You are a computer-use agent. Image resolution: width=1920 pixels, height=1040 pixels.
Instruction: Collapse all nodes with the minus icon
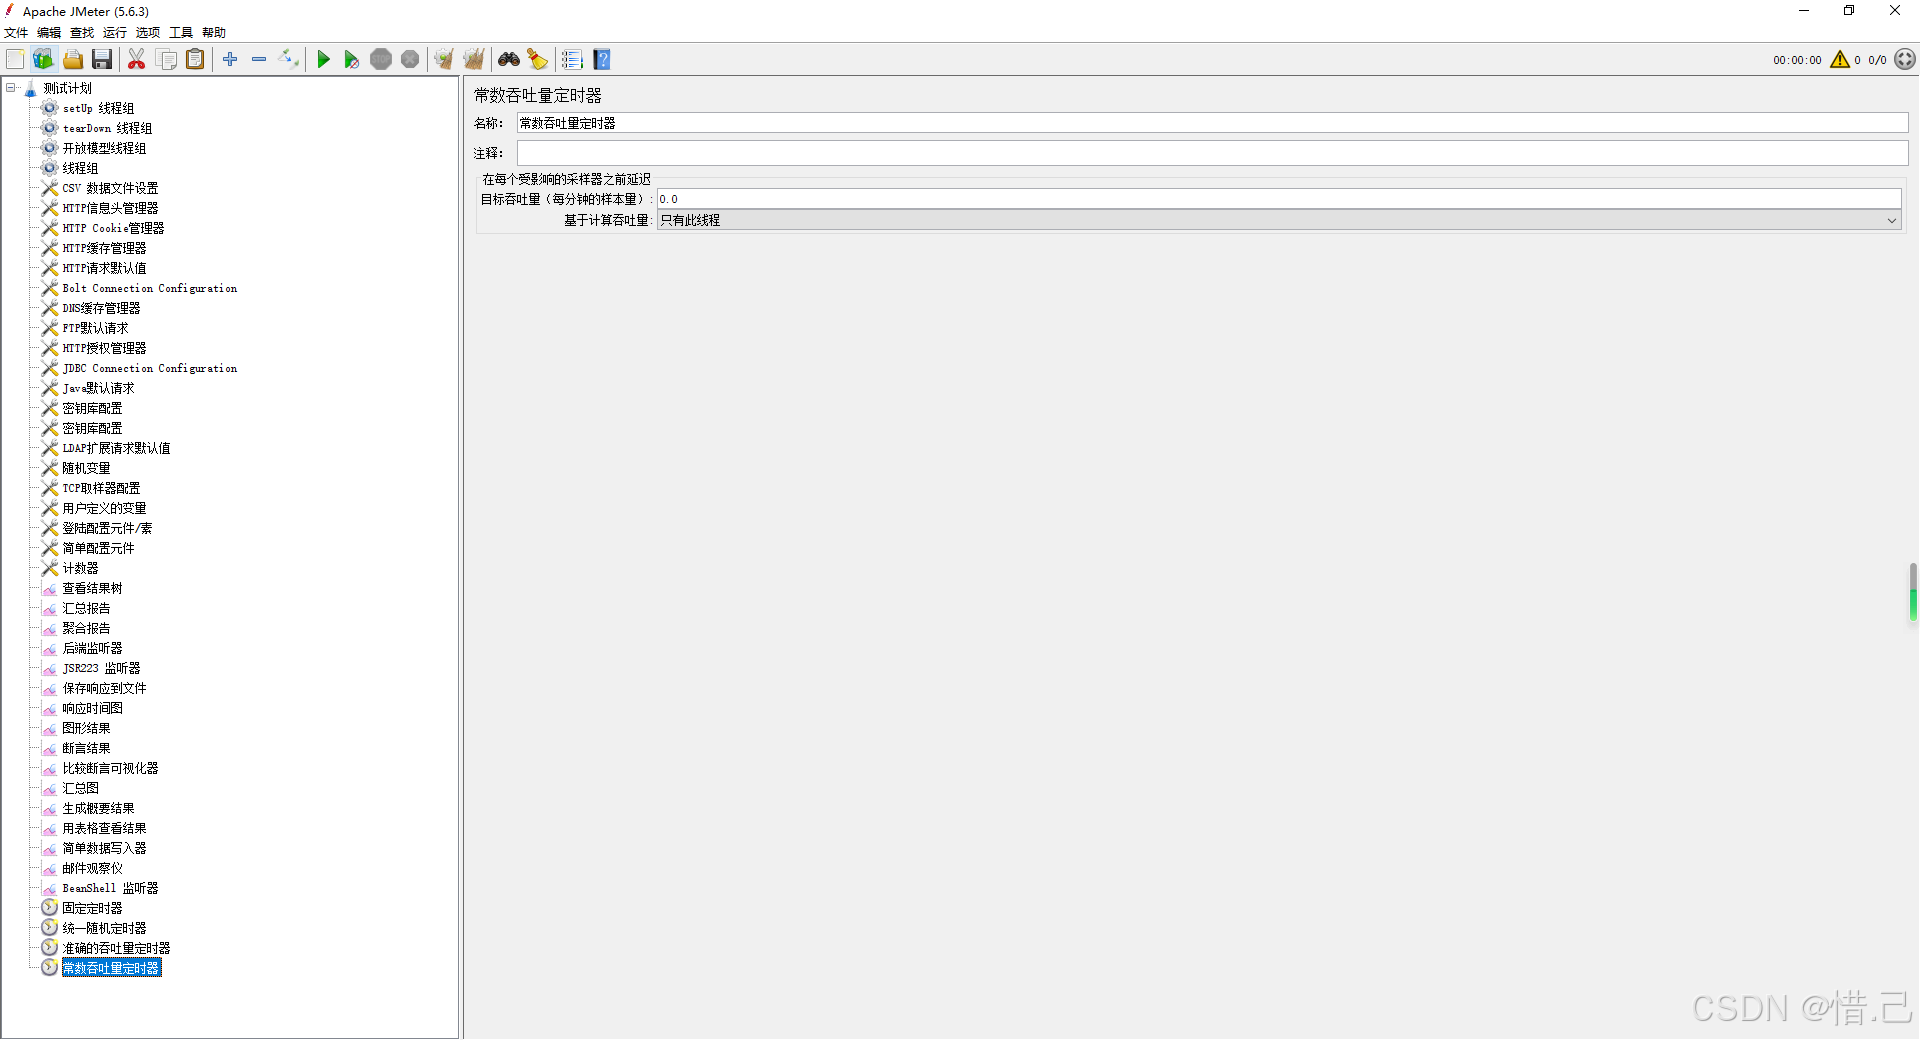259,60
